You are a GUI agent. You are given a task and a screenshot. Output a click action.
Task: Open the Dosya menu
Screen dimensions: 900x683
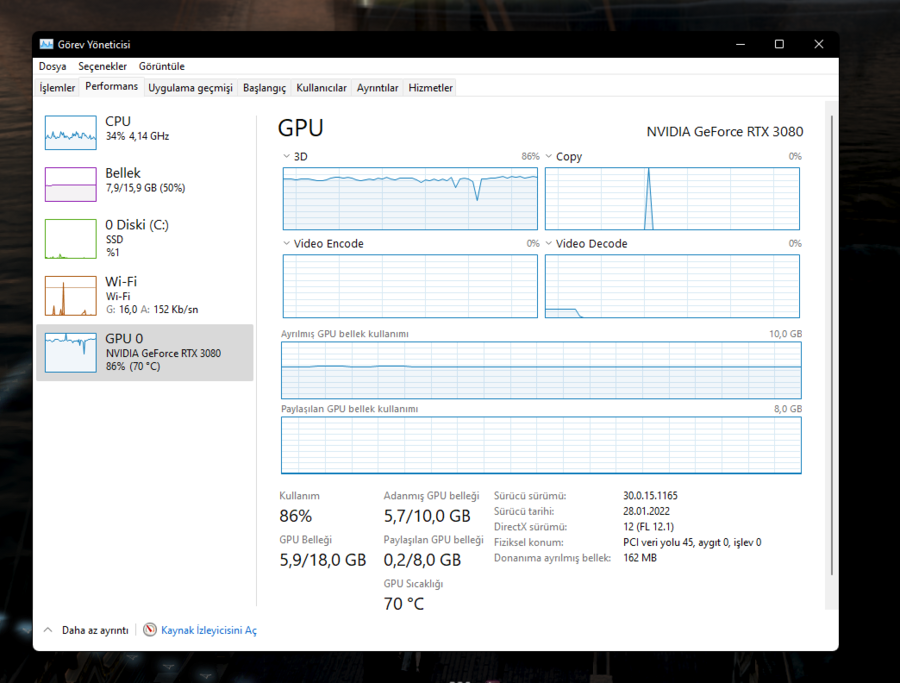pyautogui.click(x=52, y=66)
